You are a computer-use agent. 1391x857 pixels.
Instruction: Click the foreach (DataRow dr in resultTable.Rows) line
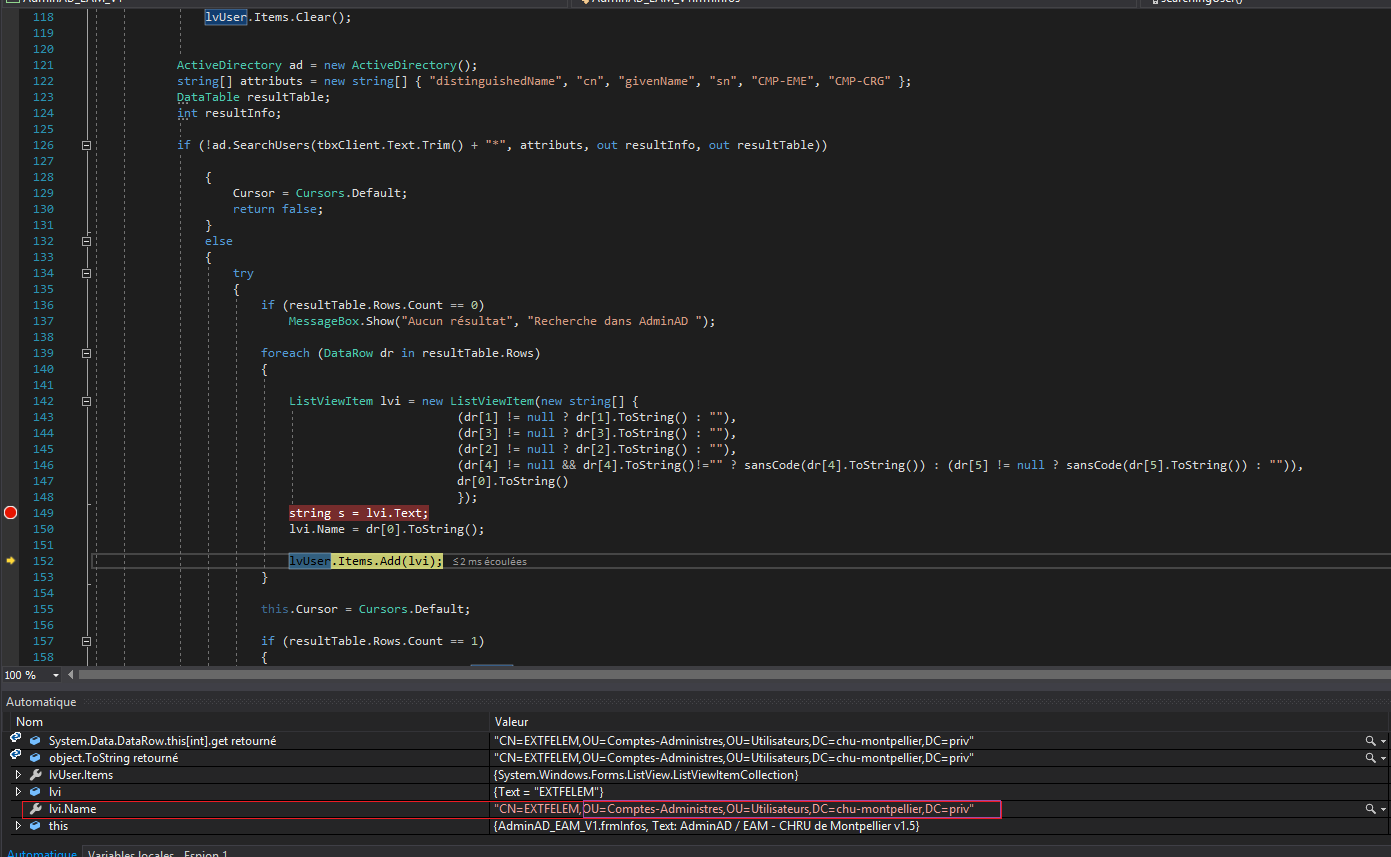400,353
